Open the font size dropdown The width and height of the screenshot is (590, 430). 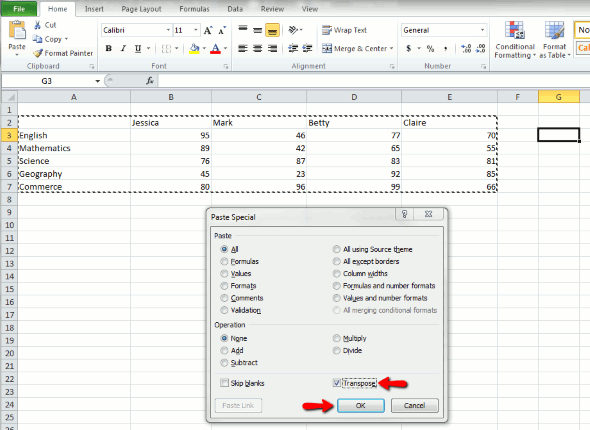coord(196,30)
